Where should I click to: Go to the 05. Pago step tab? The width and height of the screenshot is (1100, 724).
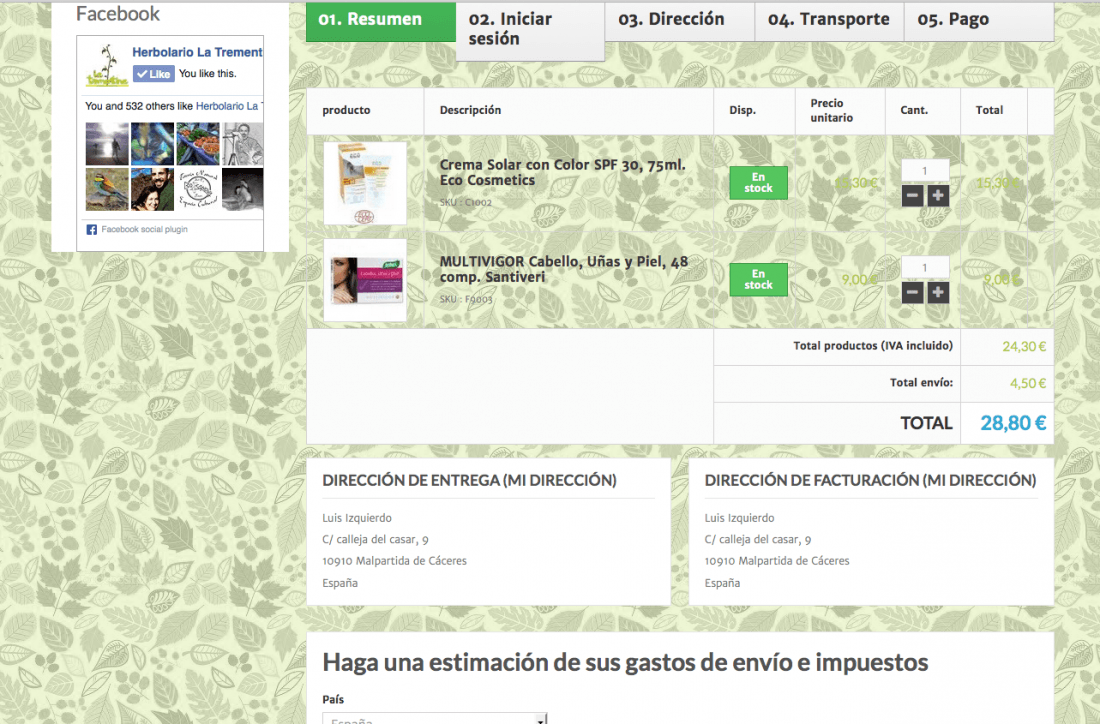pos(979,21)
